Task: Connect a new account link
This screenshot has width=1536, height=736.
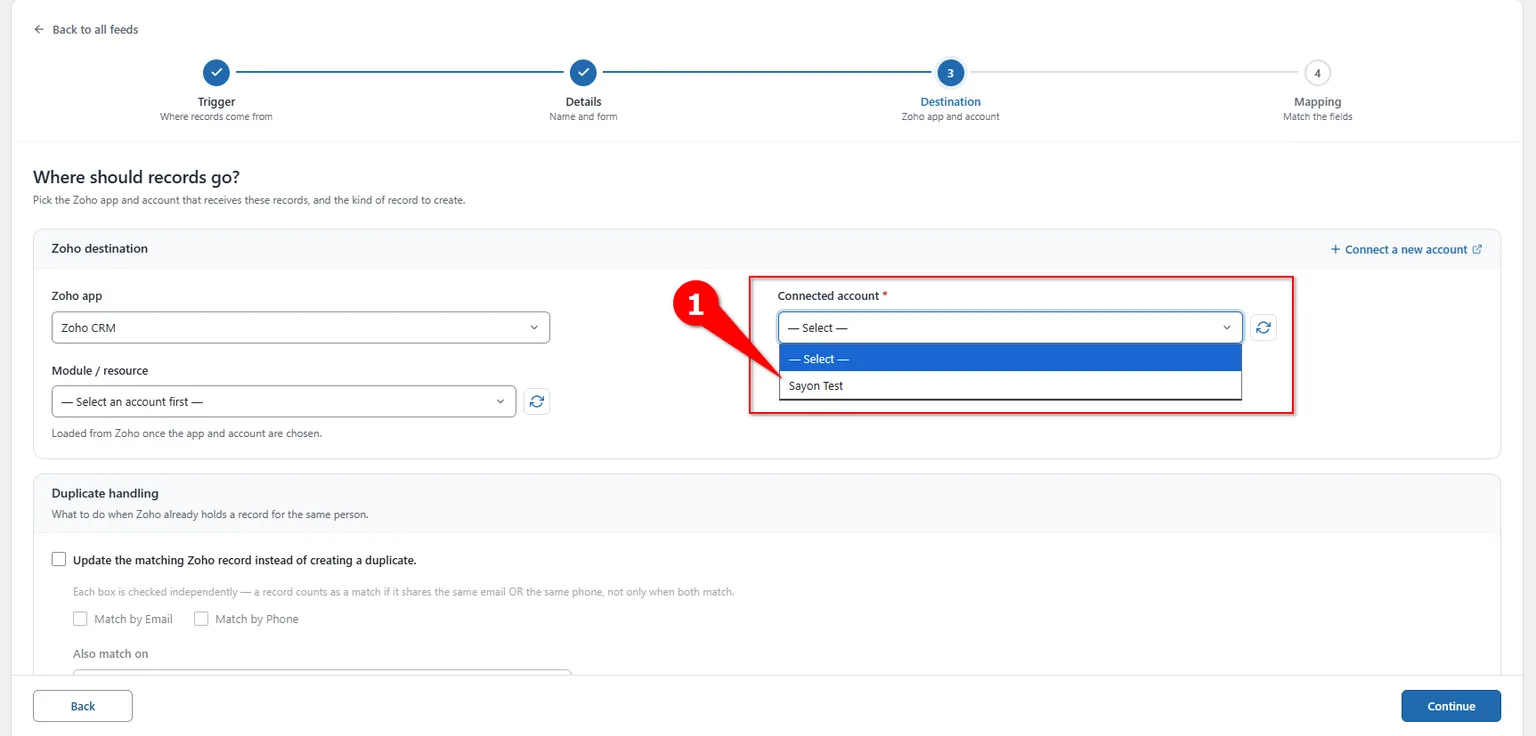Action: 1406,249
